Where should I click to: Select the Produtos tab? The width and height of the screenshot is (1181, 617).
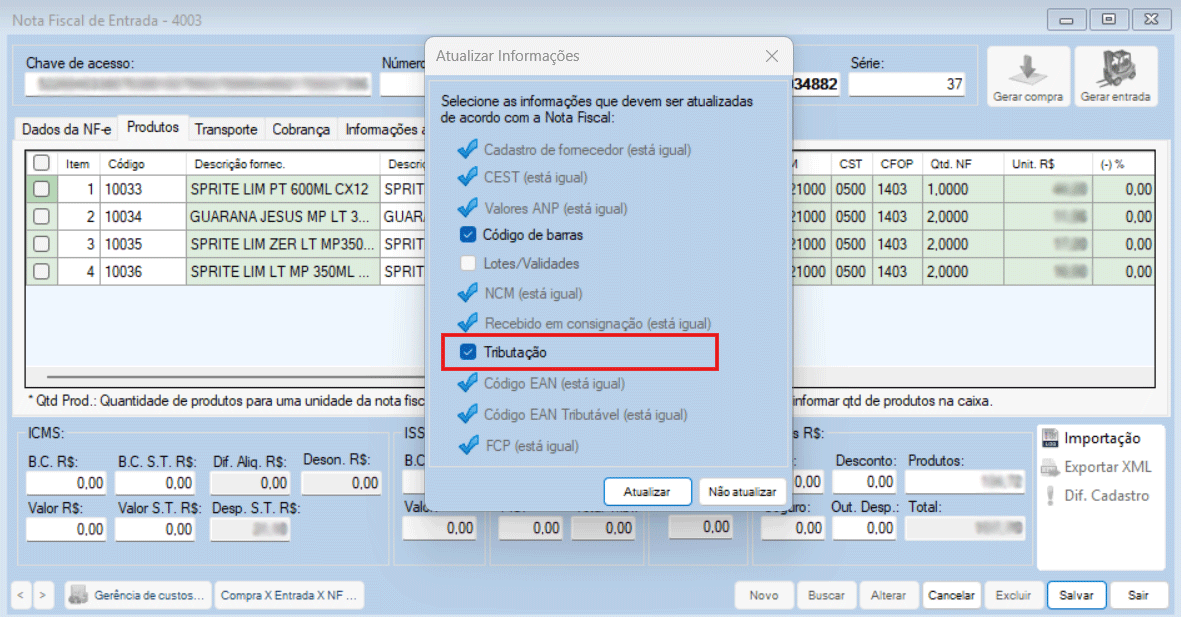153,127
